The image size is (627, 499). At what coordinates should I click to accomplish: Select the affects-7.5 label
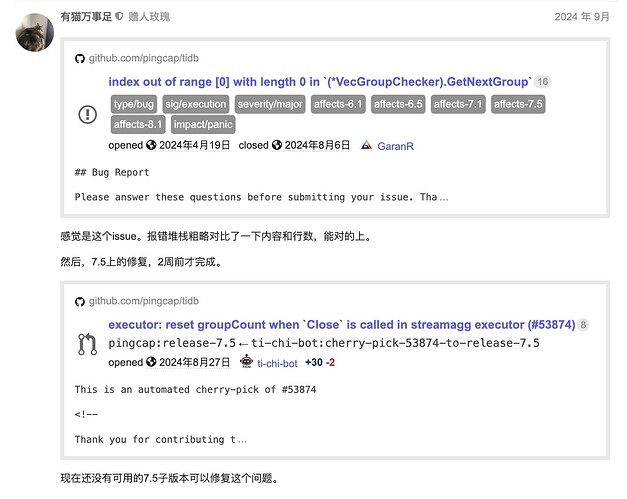[x=518, y=104]
